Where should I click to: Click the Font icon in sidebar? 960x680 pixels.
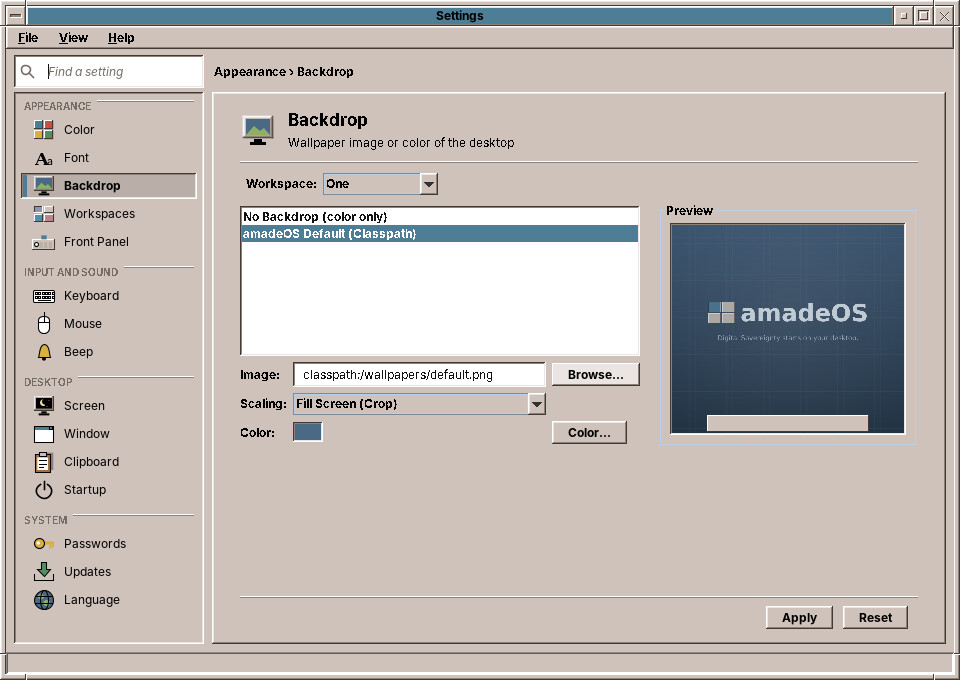click(43, 158)
